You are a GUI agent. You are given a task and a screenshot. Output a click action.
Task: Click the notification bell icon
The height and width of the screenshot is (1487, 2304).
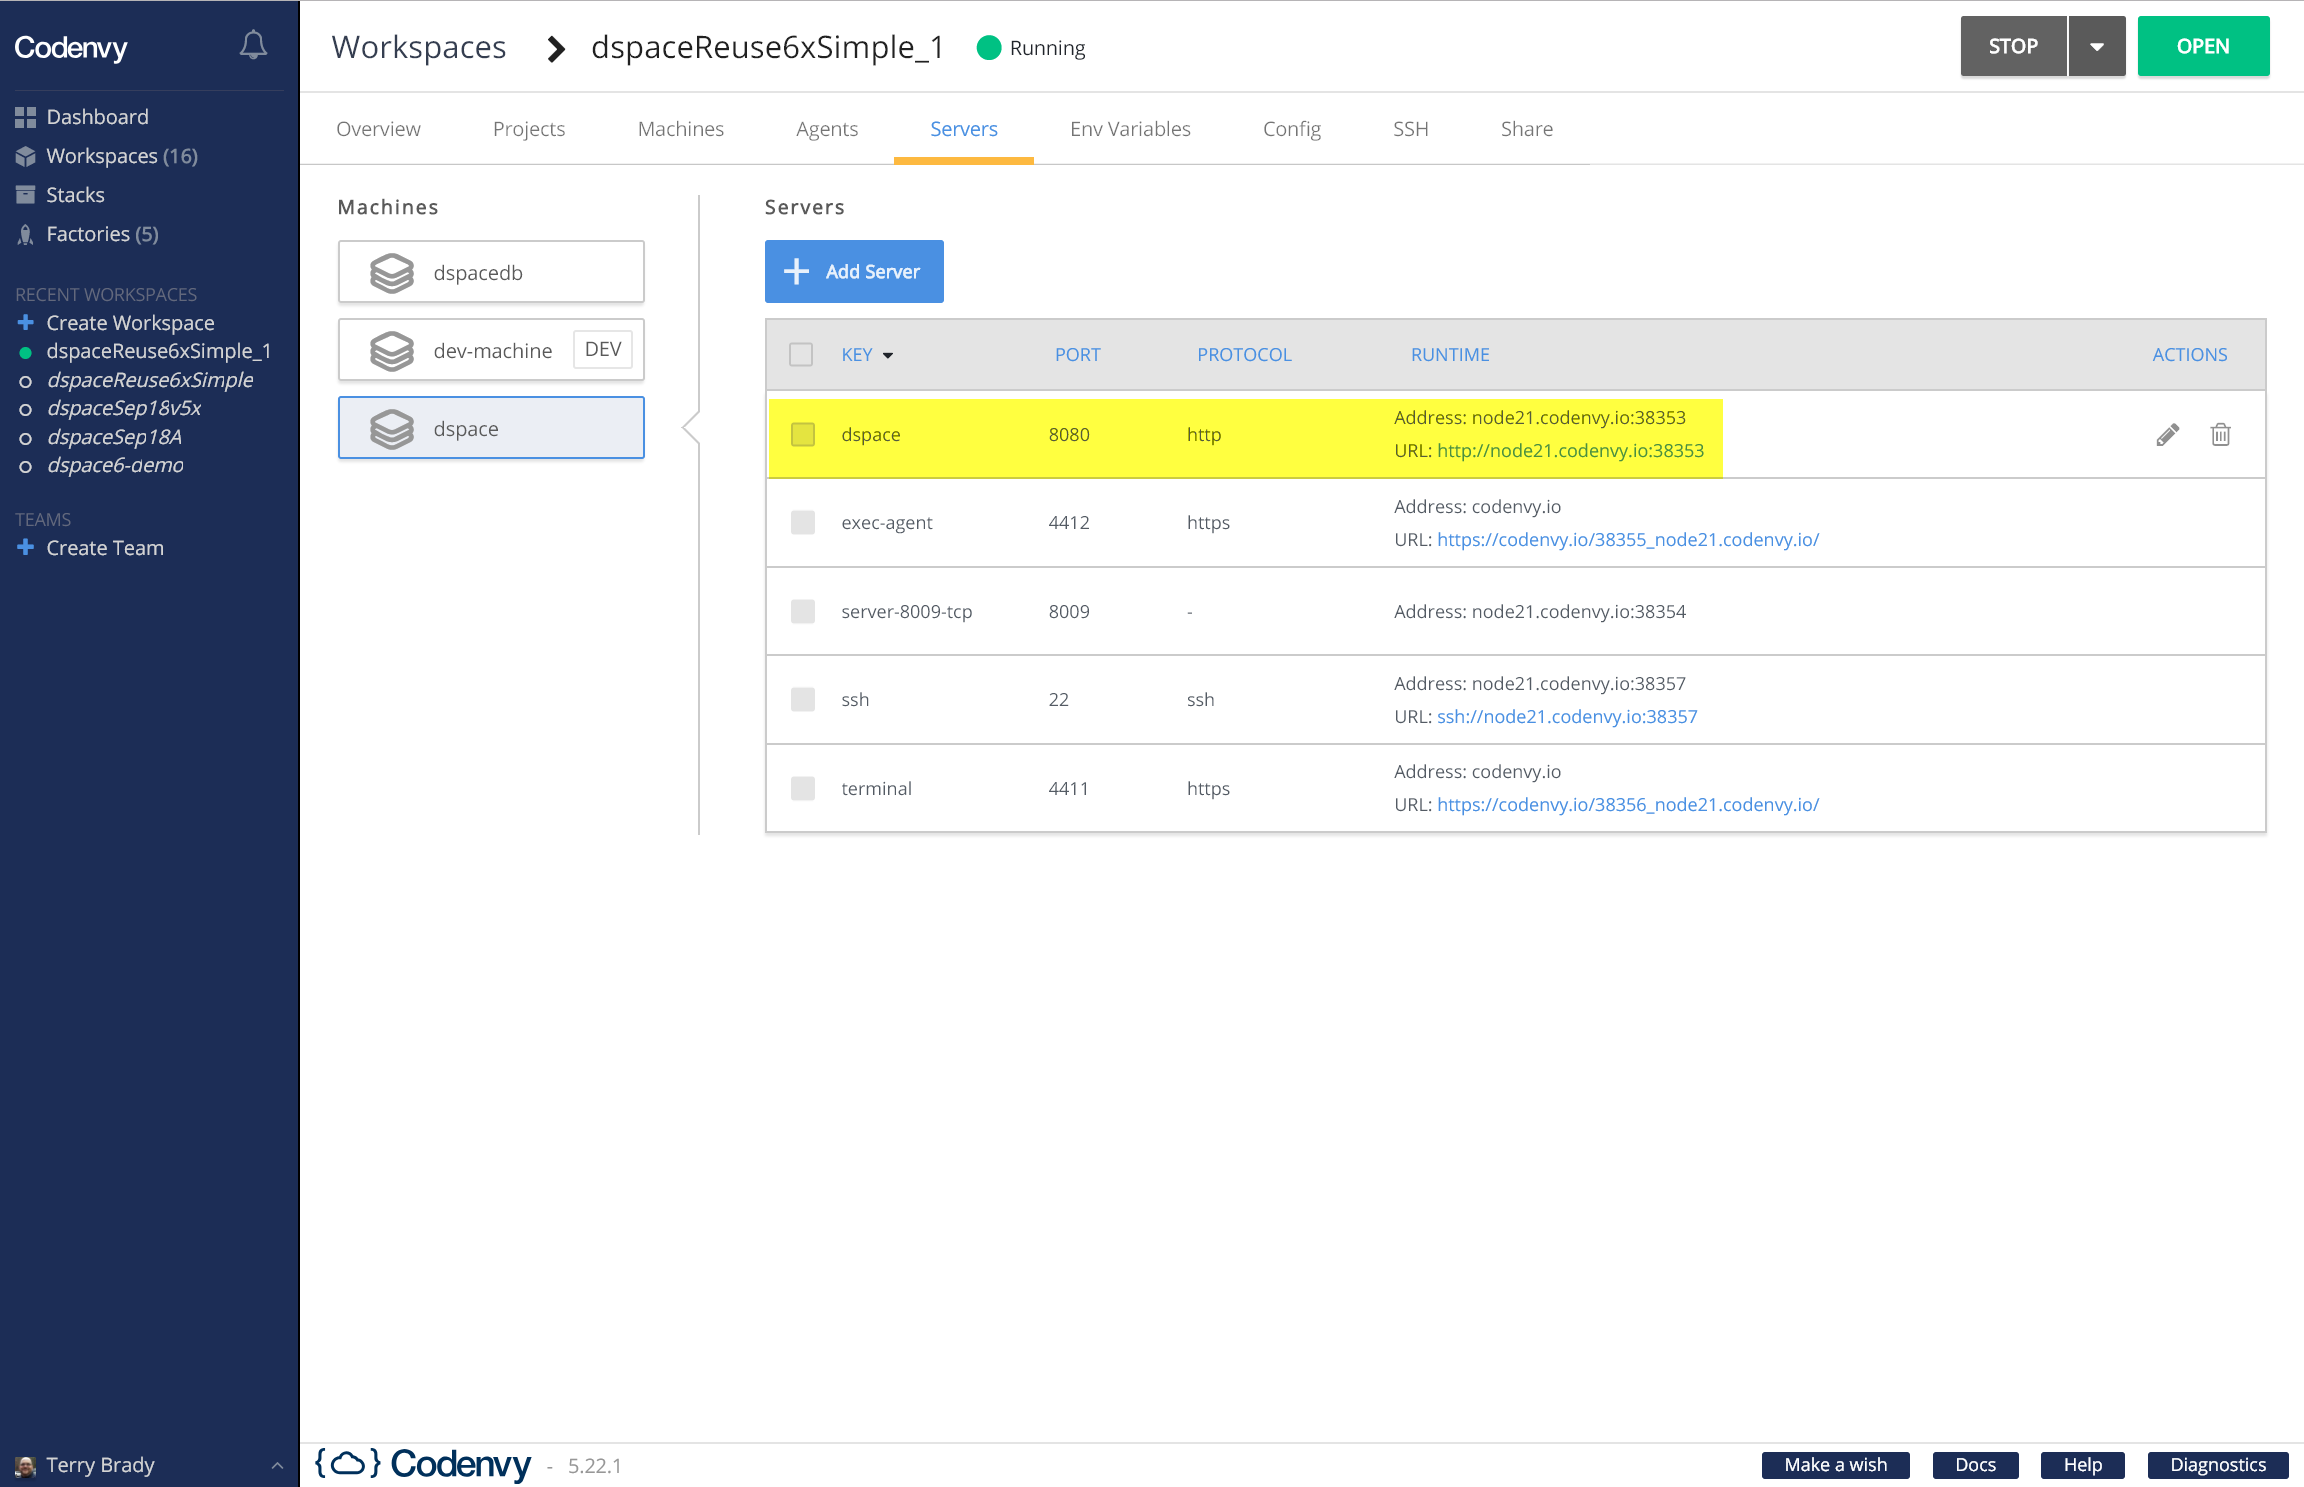(x=253, y=46)
